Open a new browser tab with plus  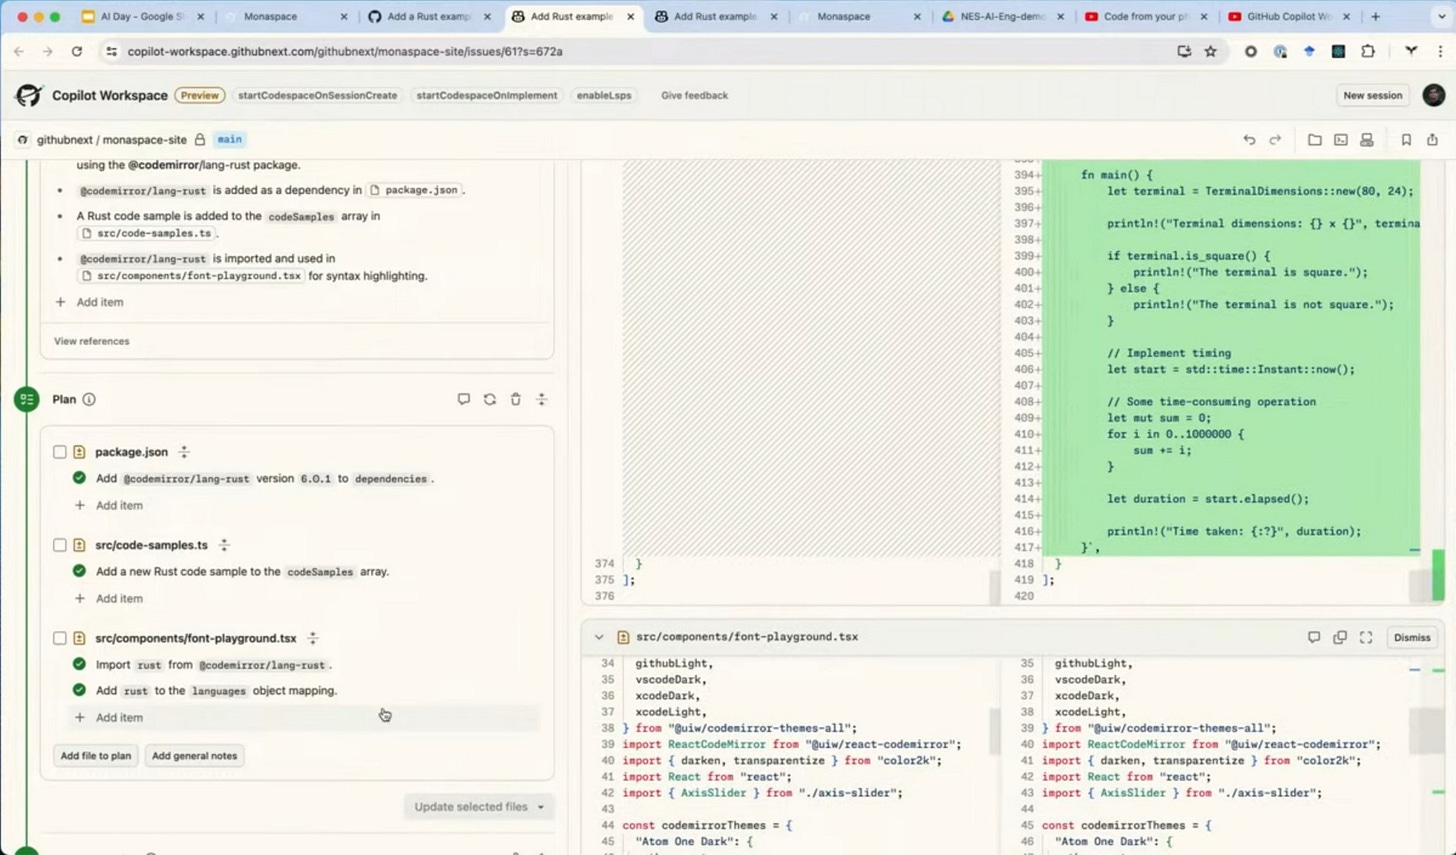1376,16
